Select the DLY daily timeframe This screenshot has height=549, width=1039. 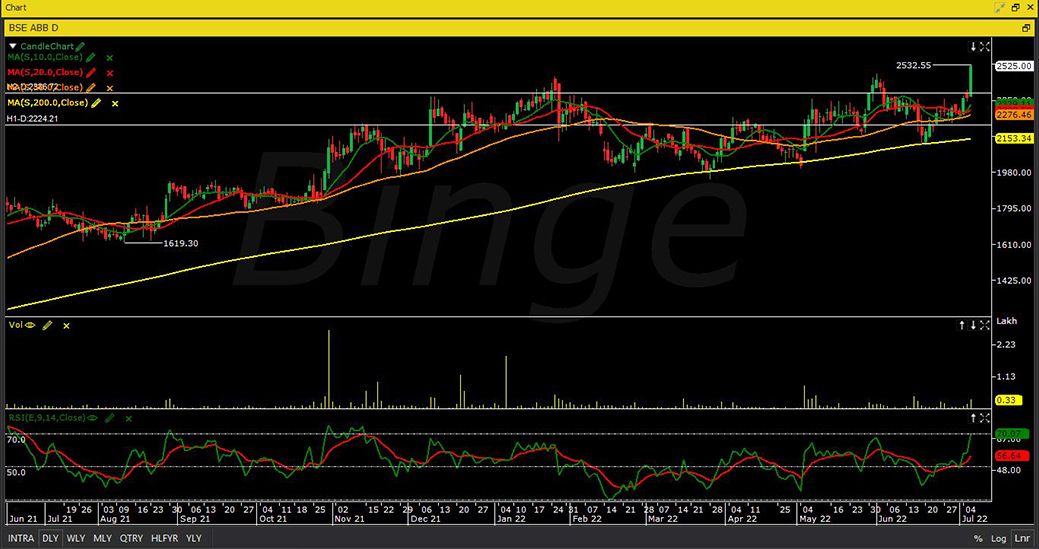click(x=50, y=538)
